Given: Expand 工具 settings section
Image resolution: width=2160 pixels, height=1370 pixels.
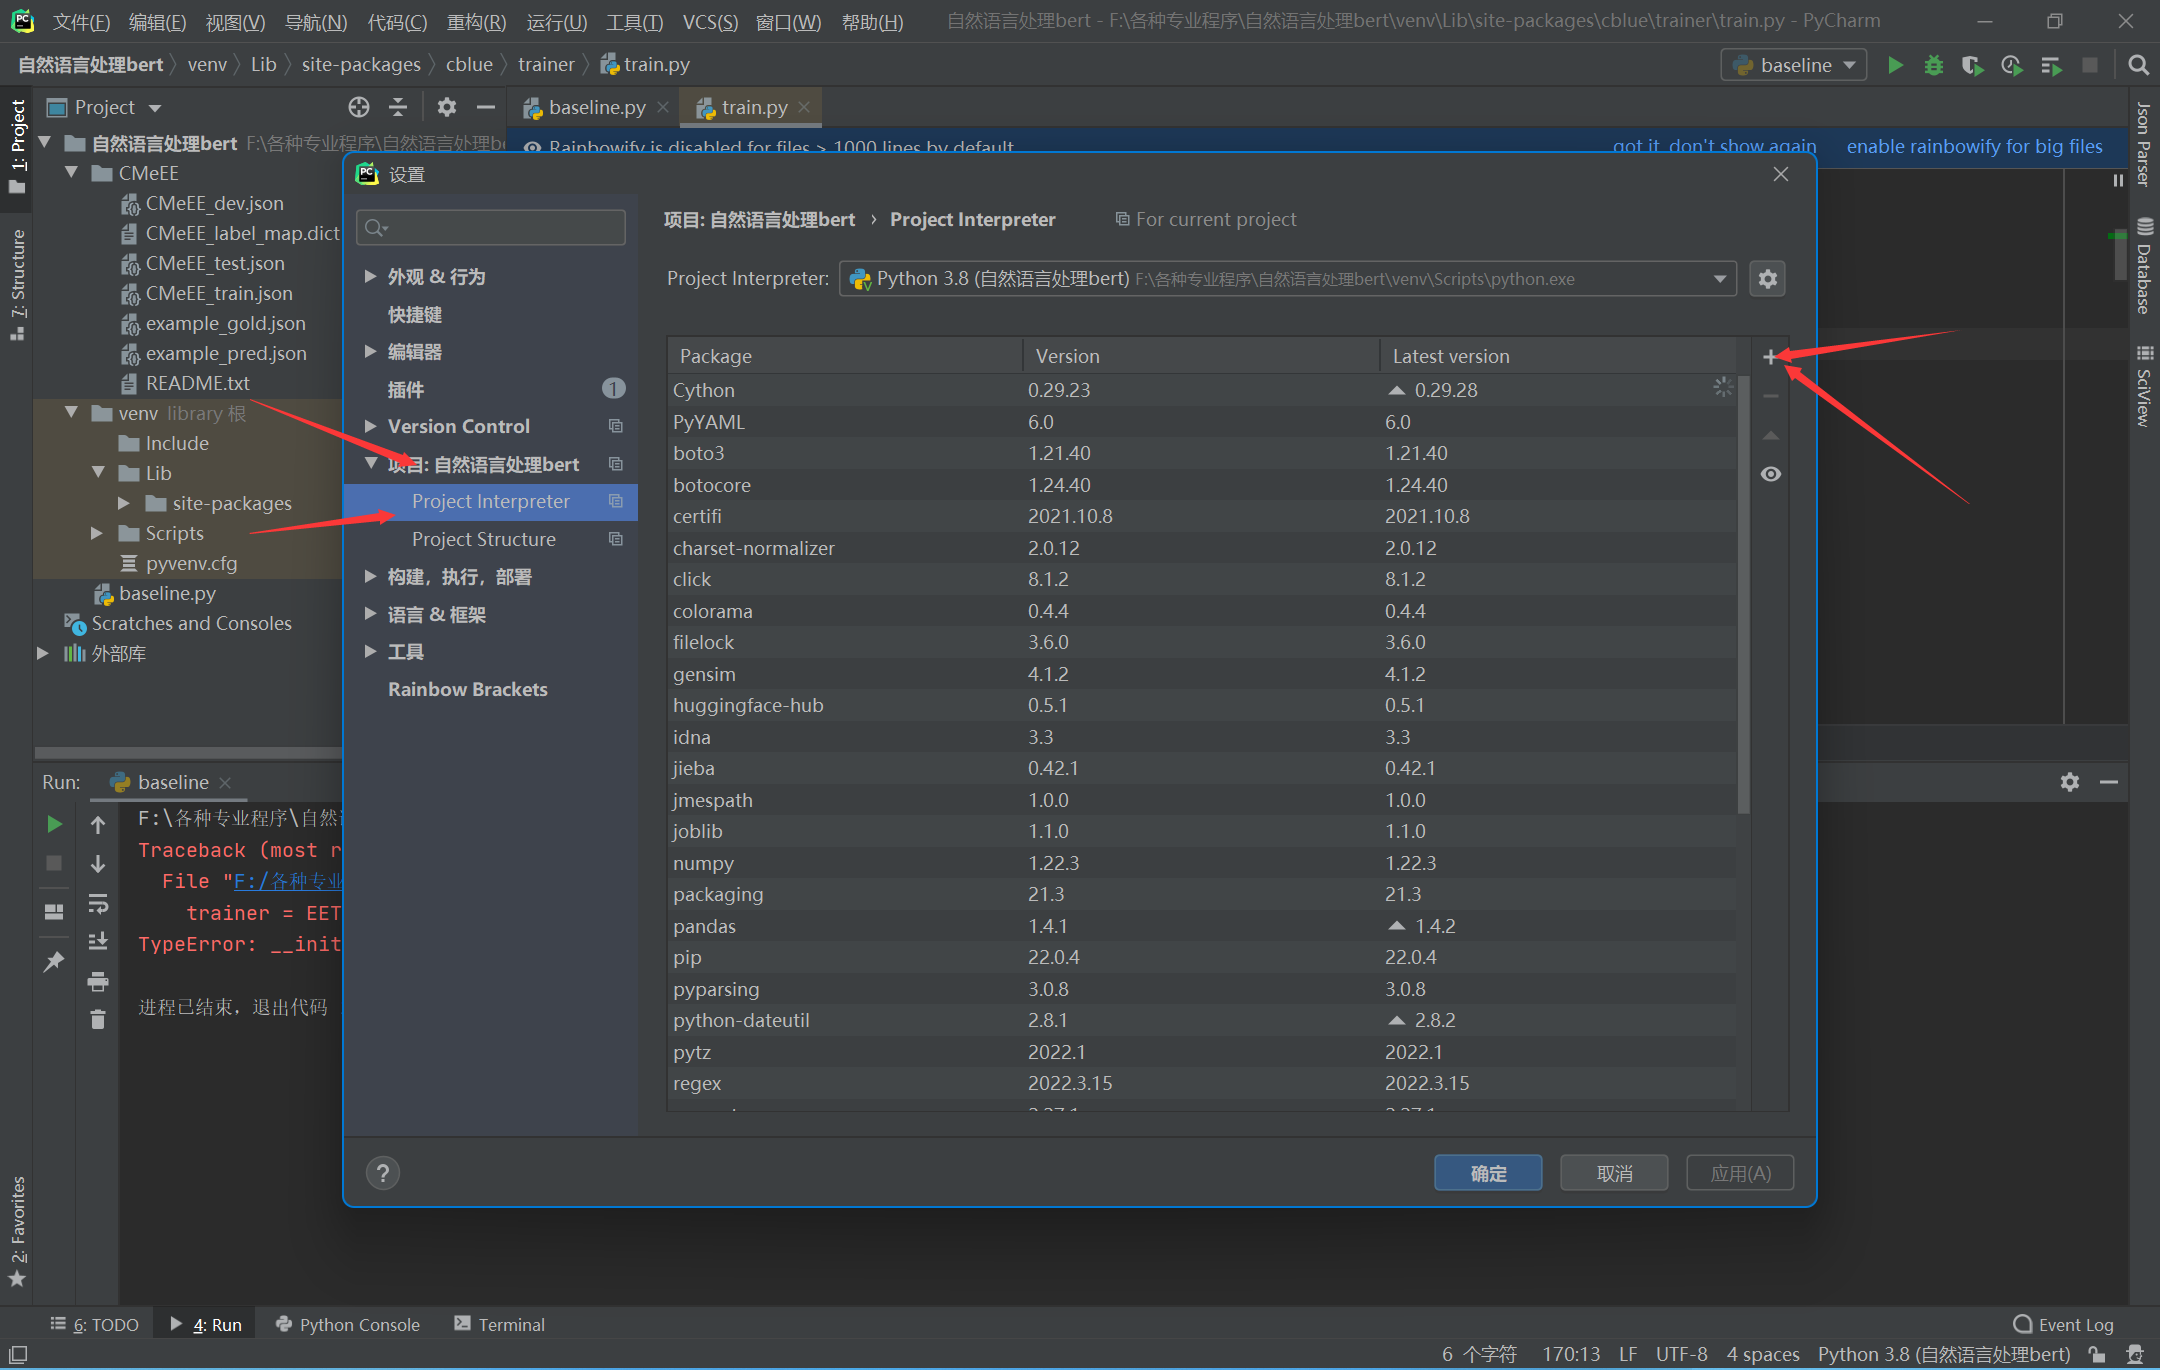Looking at the screenshot, I should pos(370,651).
